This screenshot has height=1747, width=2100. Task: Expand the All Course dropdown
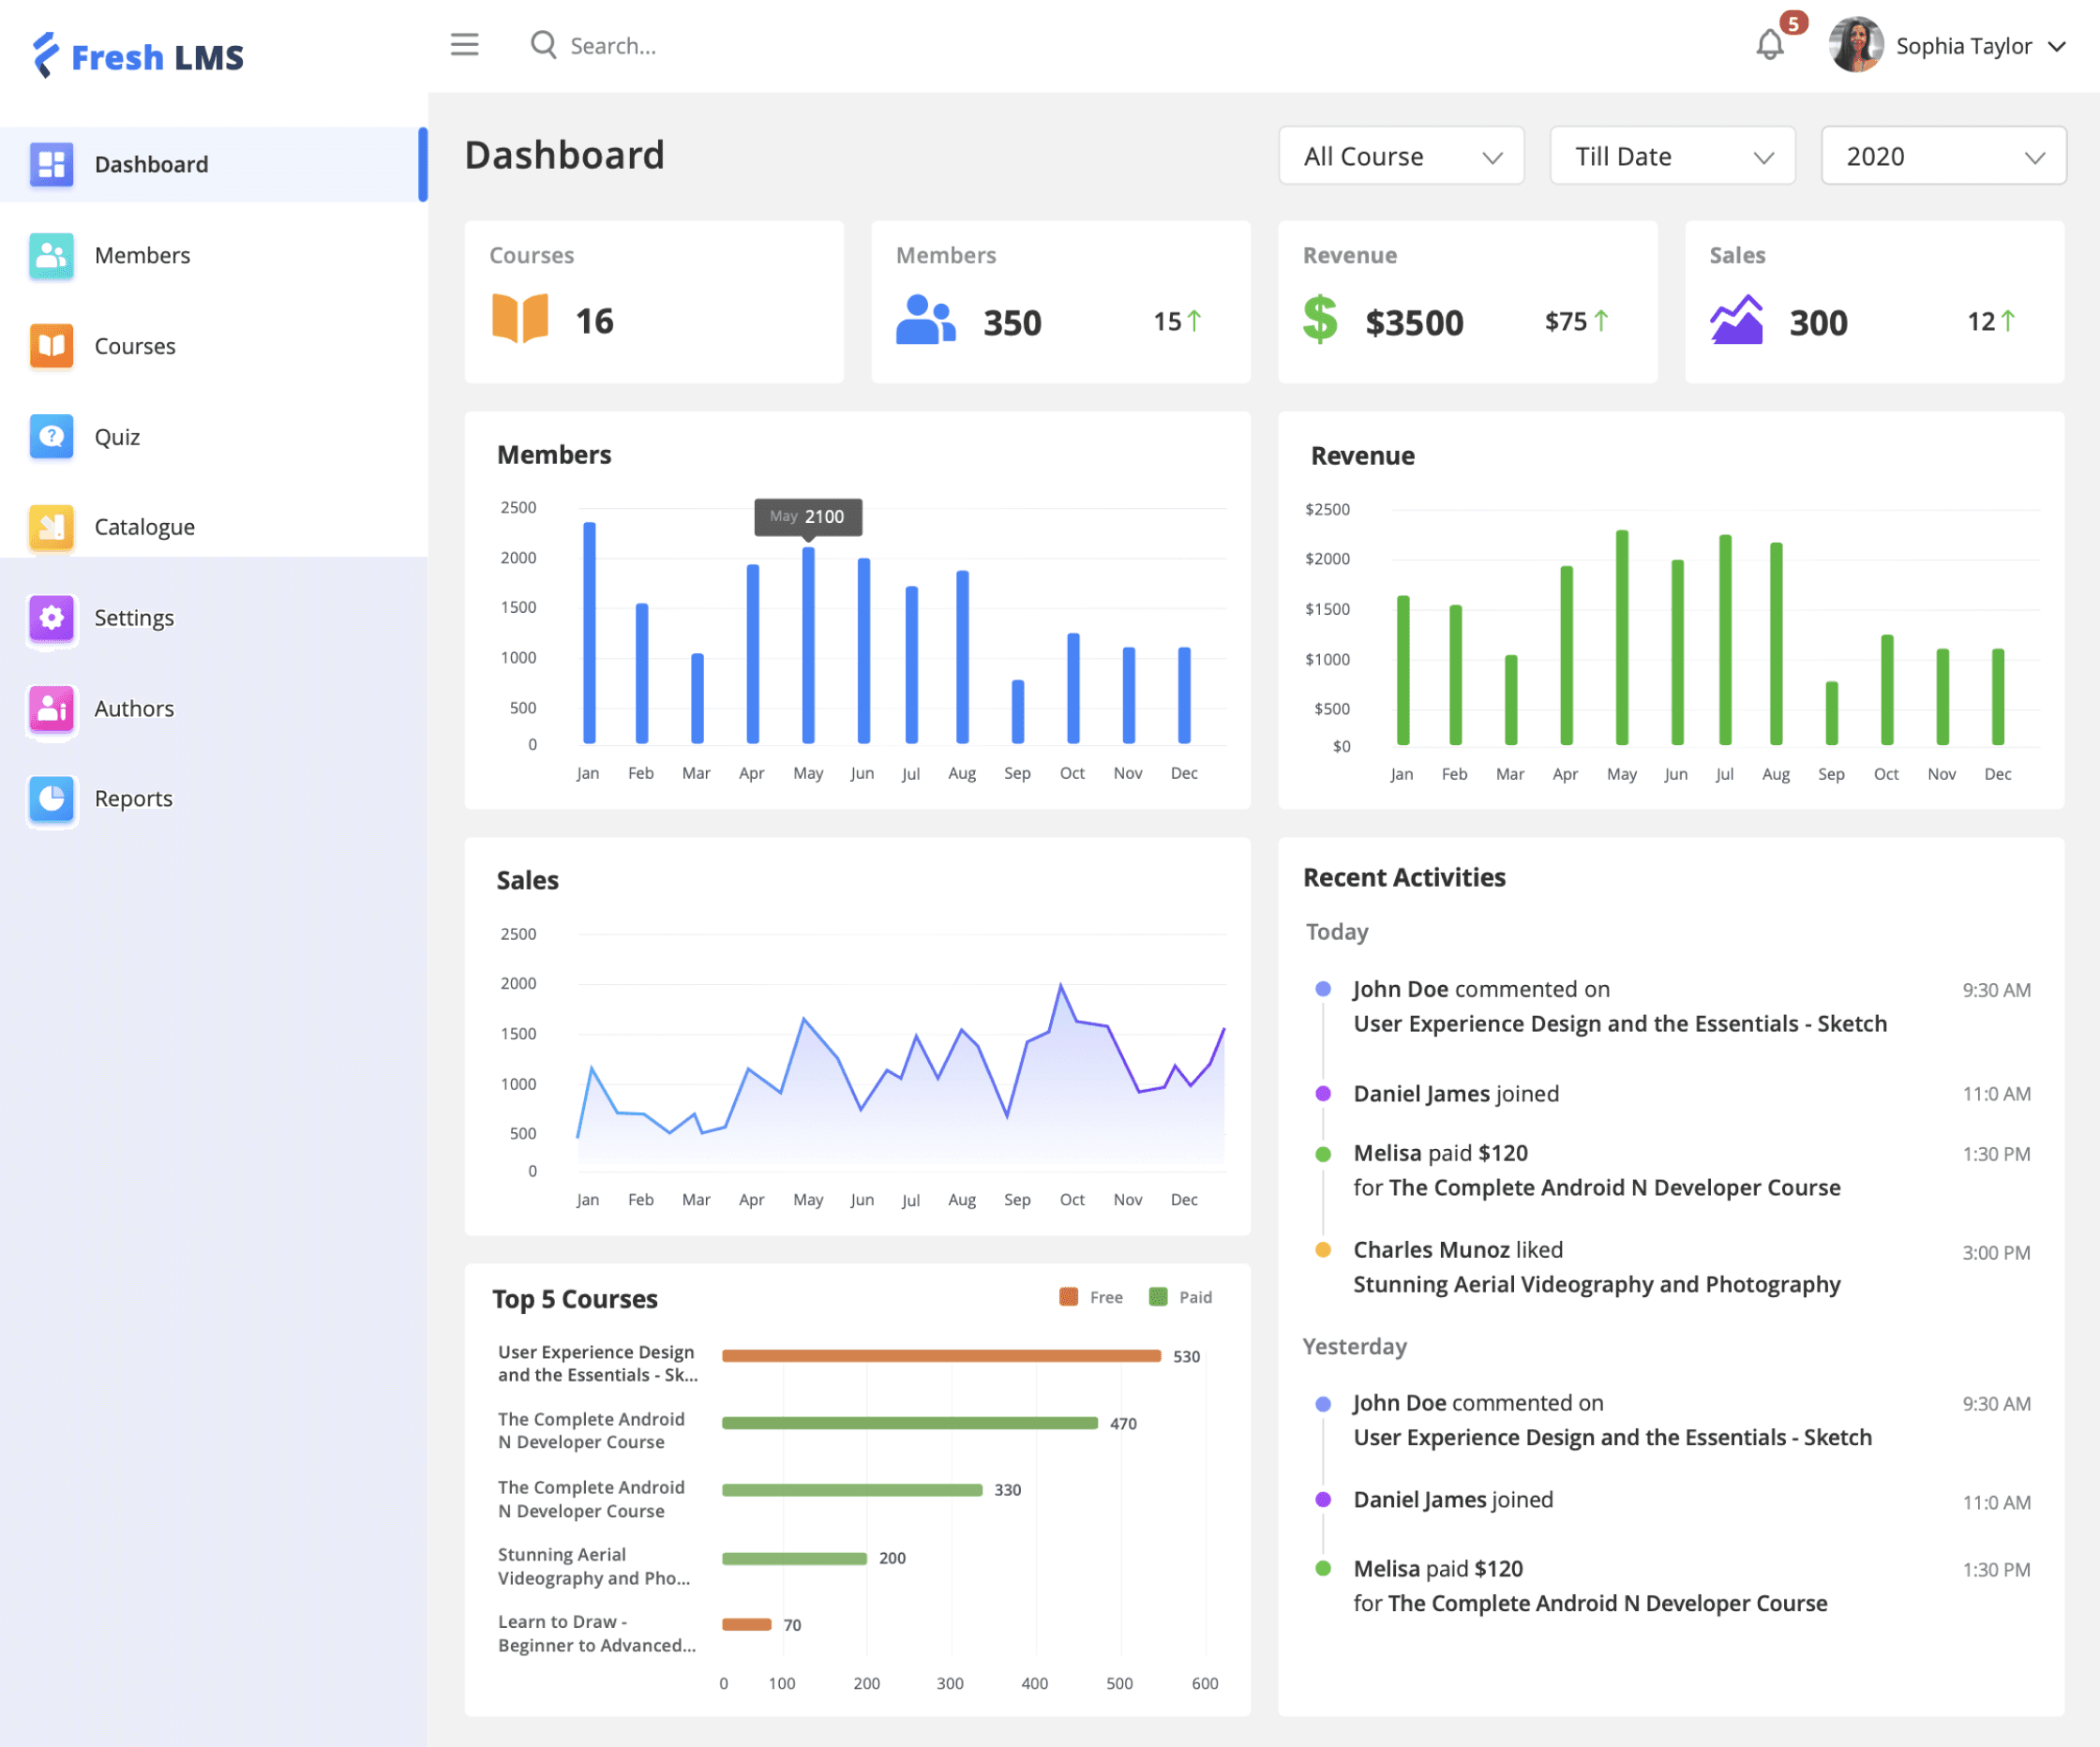click(x=1401, y=156)
